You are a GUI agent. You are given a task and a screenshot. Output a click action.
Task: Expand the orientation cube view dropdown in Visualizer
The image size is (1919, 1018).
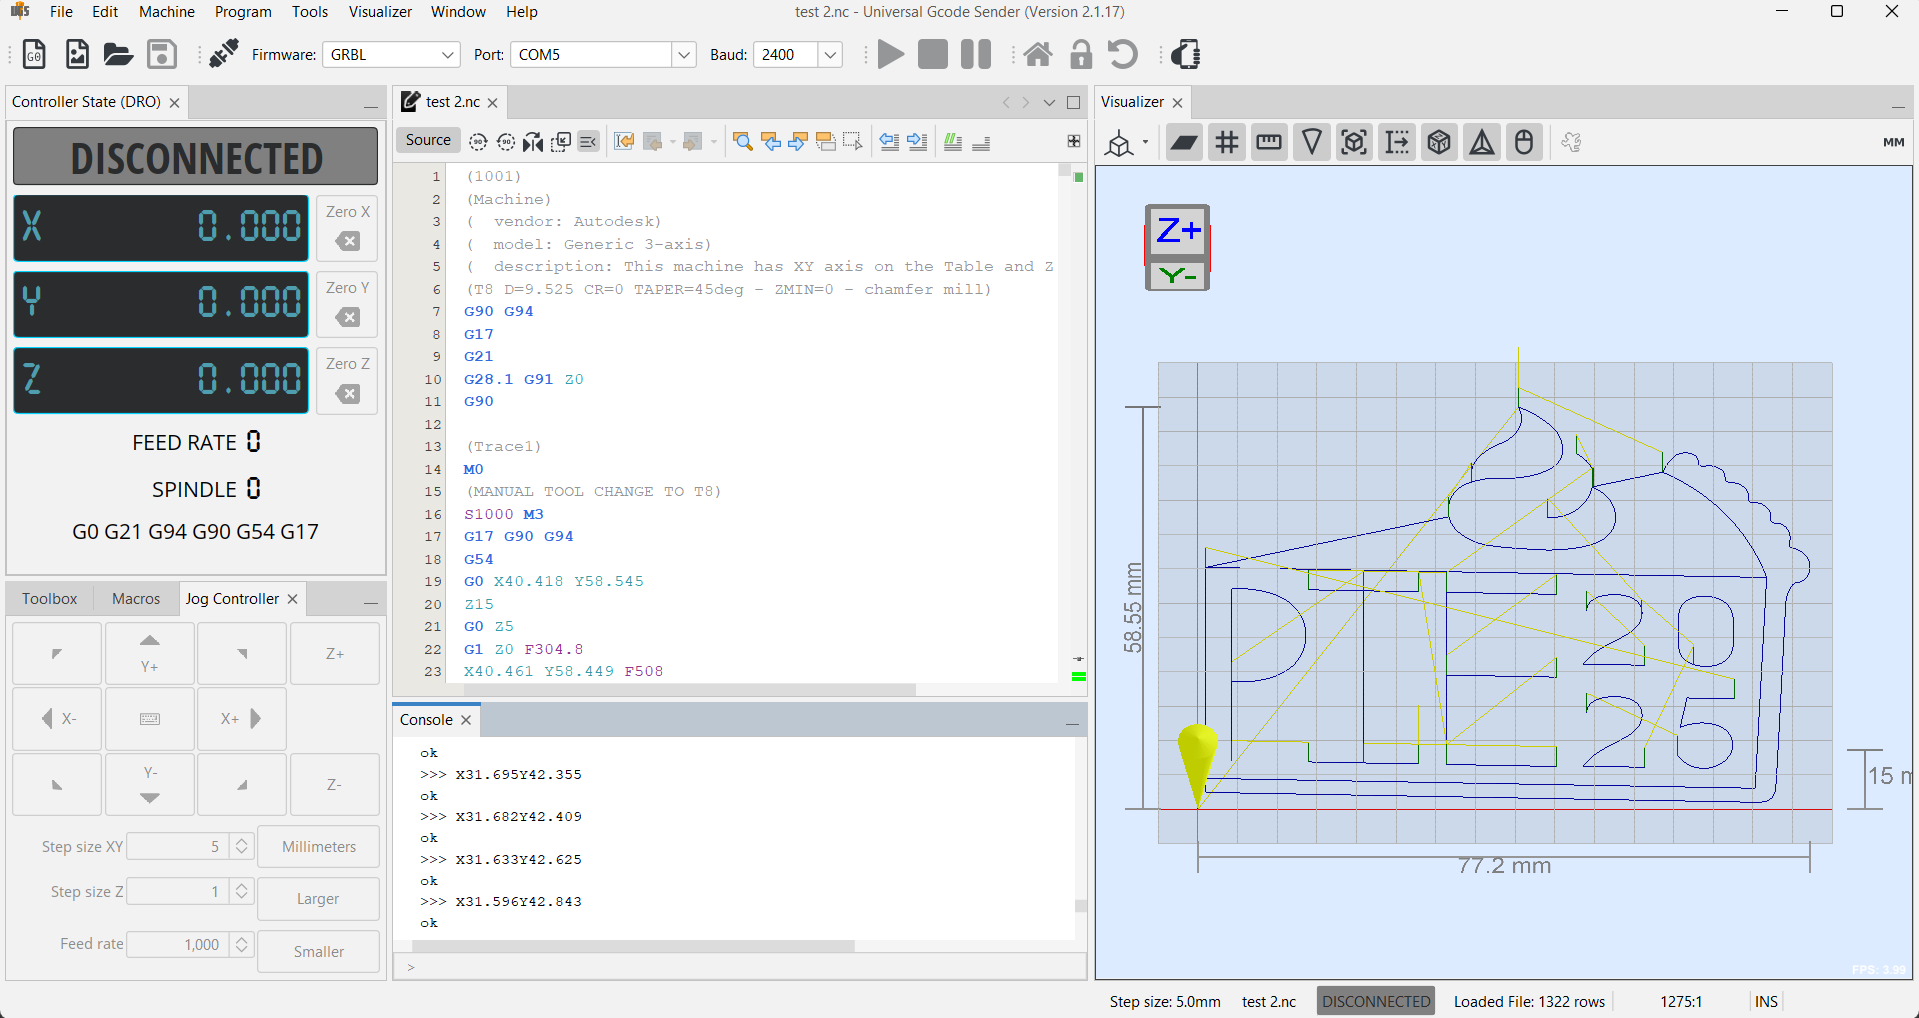pos(1144,142)
